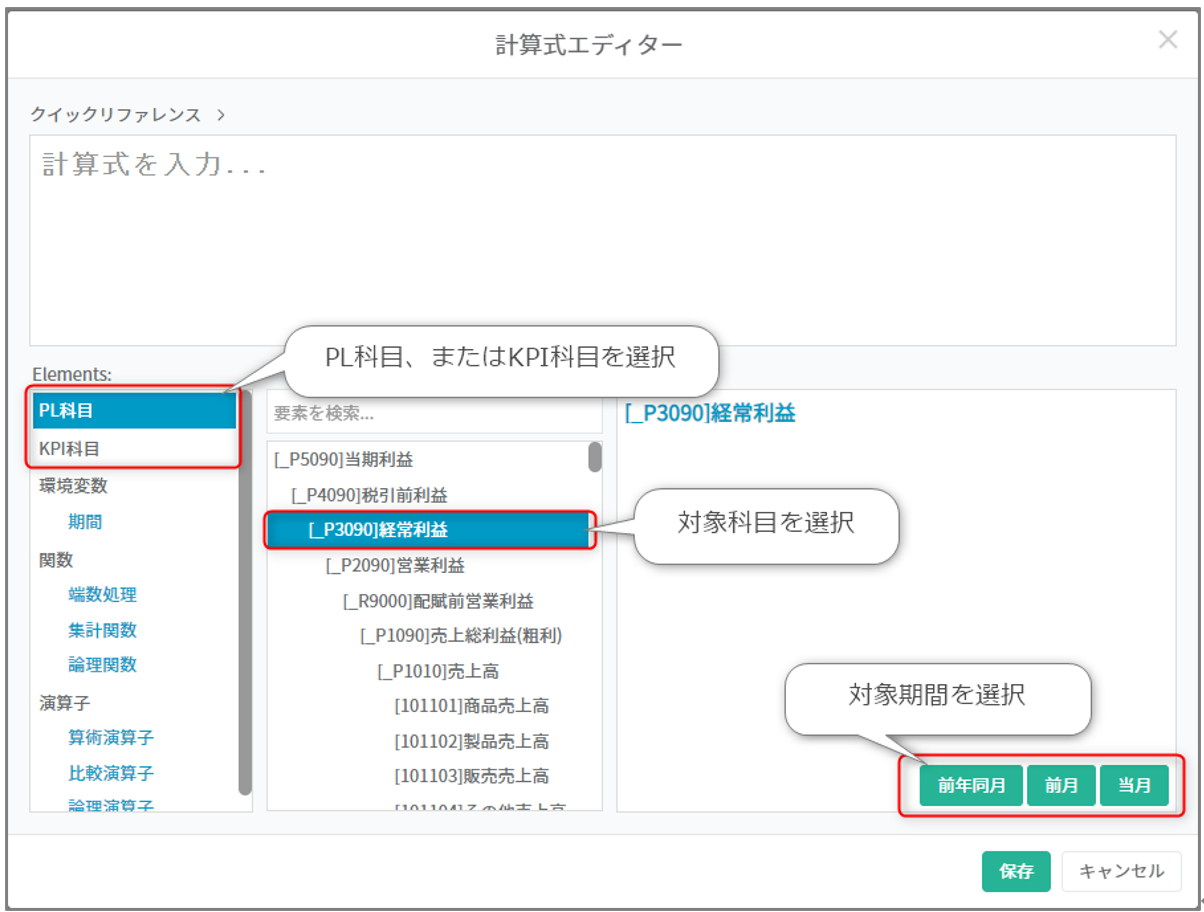Expand the クイックリファレンス chevron
The width and height of the screenshot is (1204, 912).
coord(220,115)
